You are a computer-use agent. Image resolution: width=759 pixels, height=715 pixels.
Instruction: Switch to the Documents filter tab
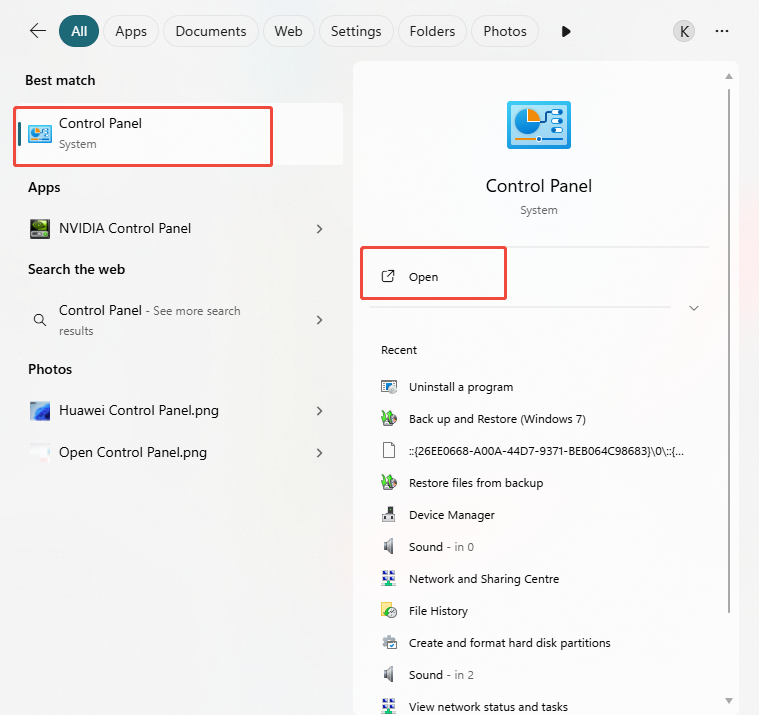[211, 31]
